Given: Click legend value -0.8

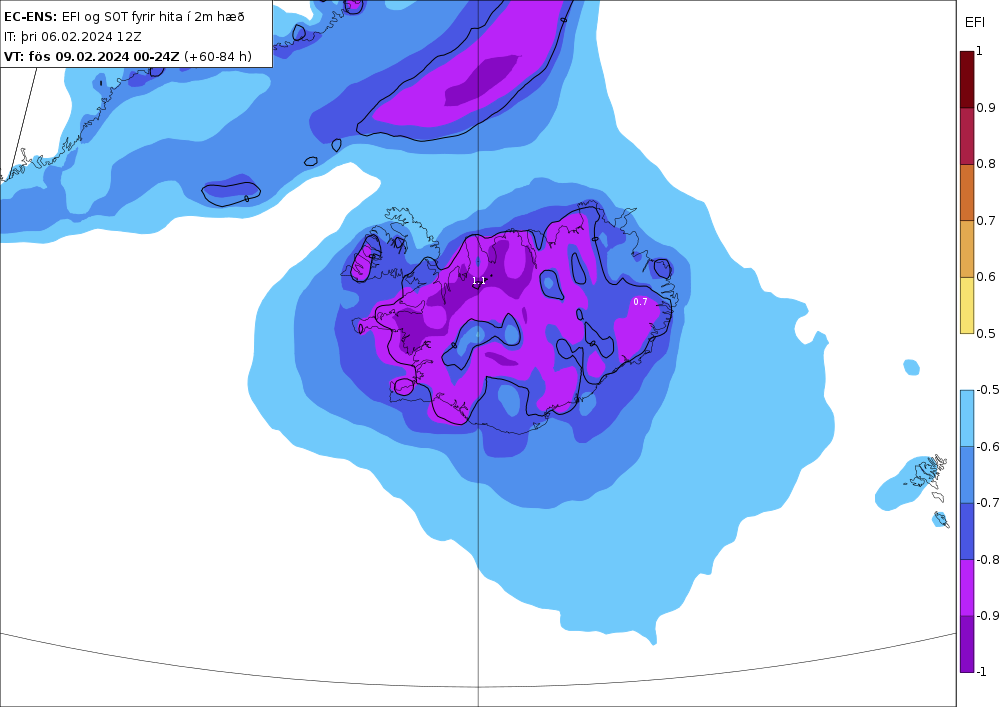Looking at the screenshot, I should tap(988, 559).
